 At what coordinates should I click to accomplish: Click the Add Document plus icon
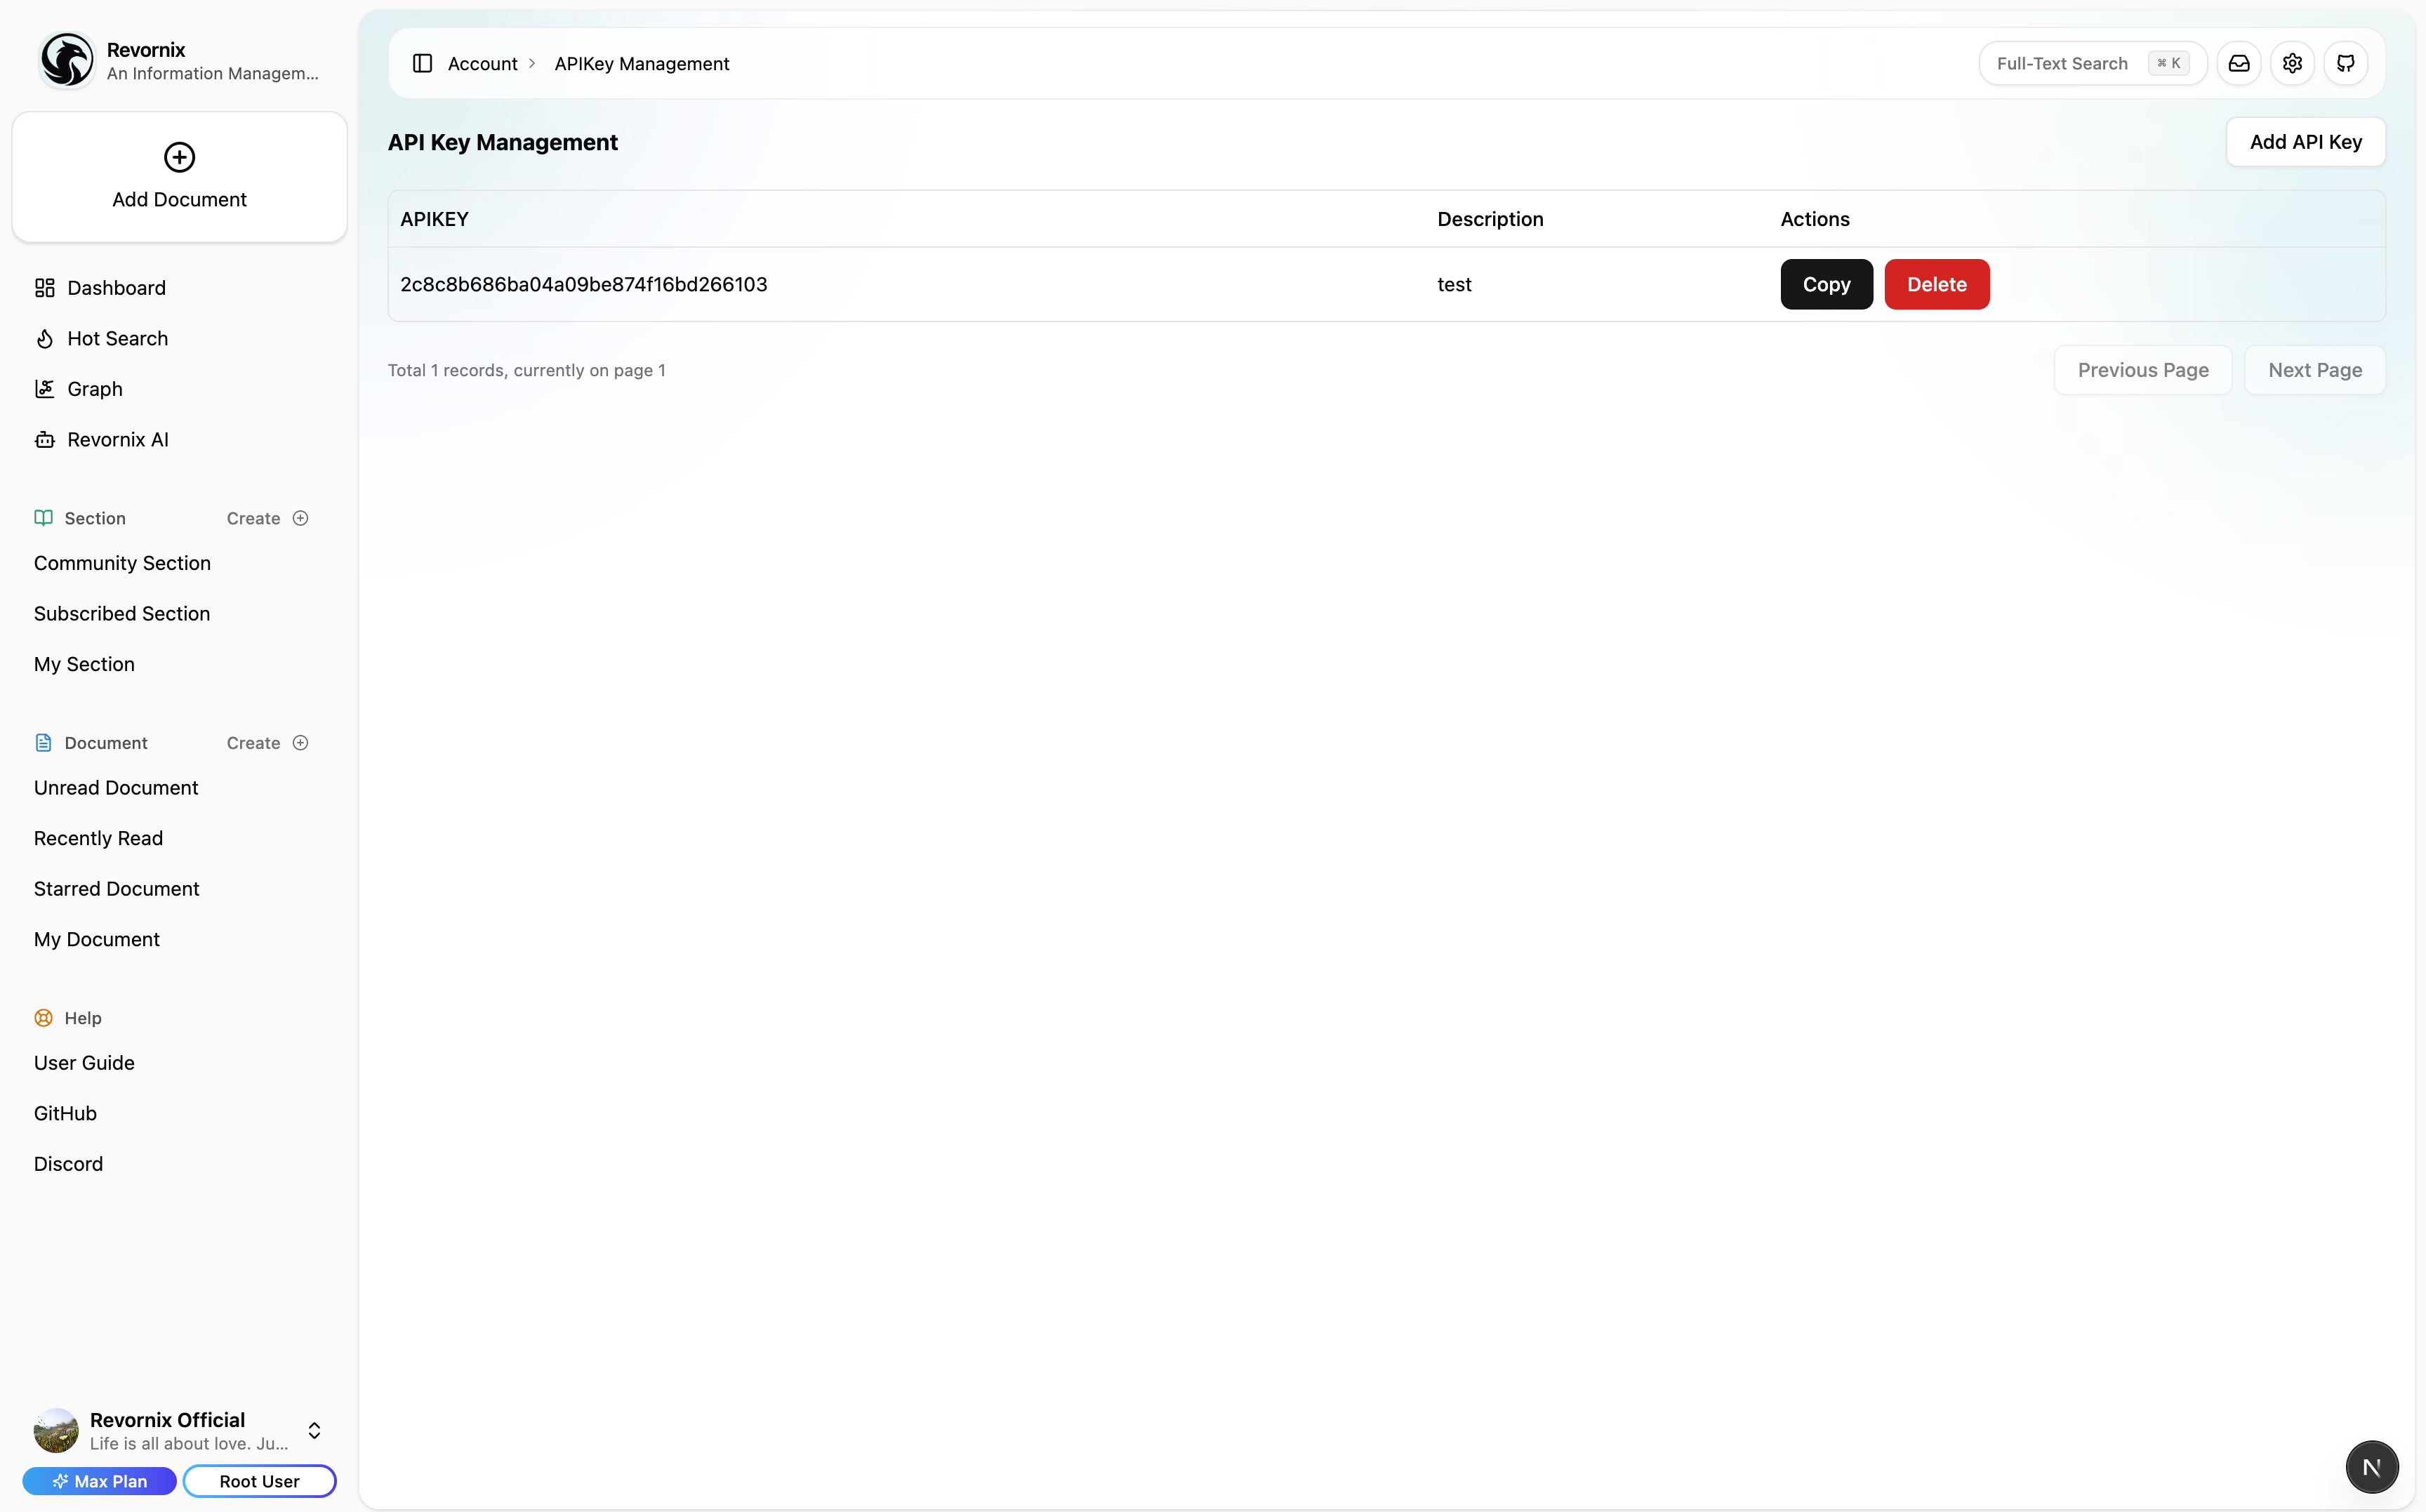click(x=179, y=157)
